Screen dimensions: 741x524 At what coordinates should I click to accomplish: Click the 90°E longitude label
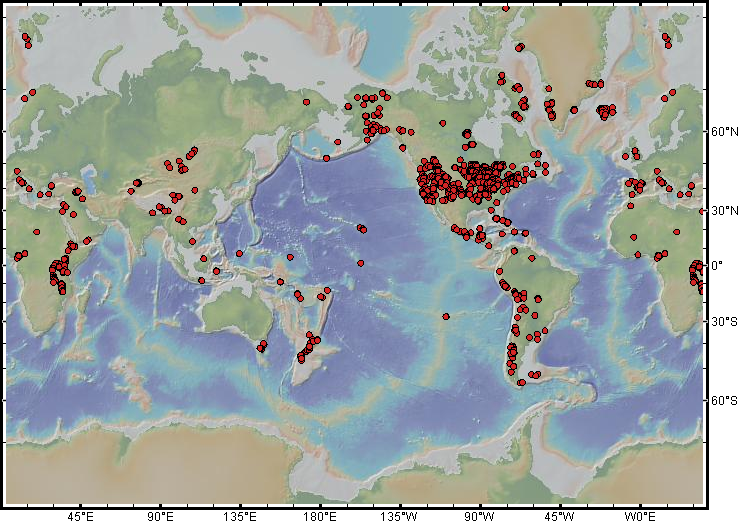[161, 517]
